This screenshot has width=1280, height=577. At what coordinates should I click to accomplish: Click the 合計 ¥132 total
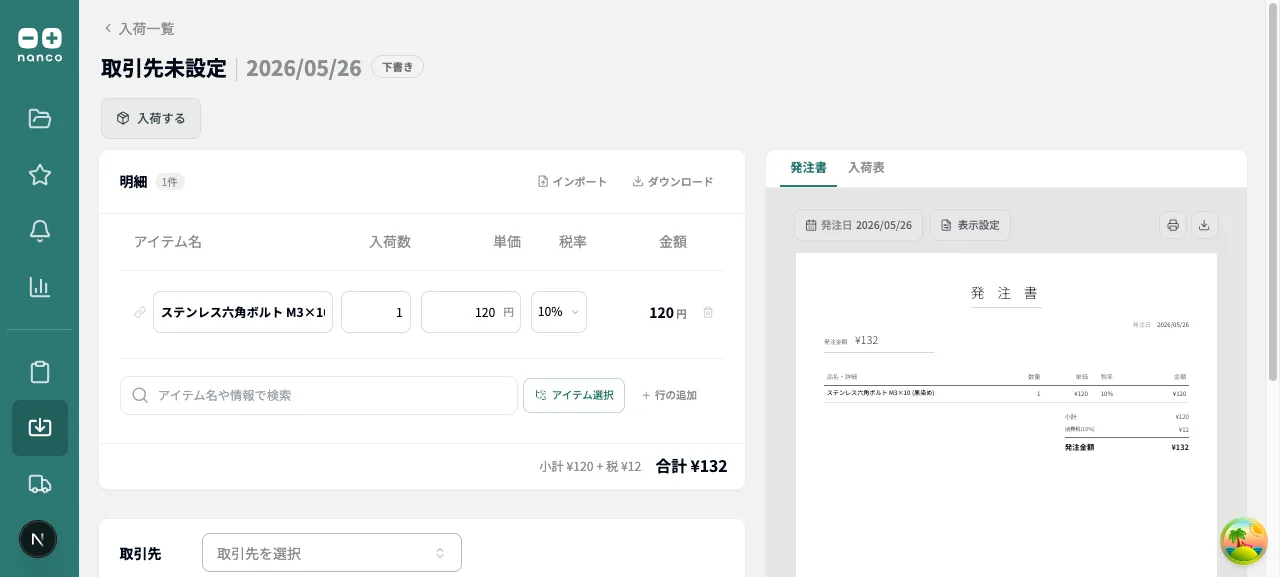691,466
